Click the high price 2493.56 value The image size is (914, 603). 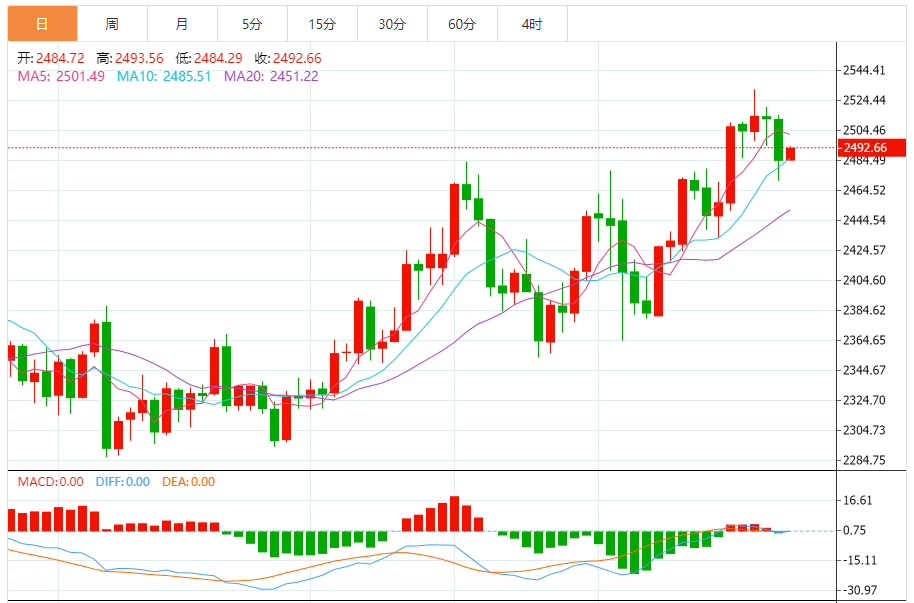[139, 58]
